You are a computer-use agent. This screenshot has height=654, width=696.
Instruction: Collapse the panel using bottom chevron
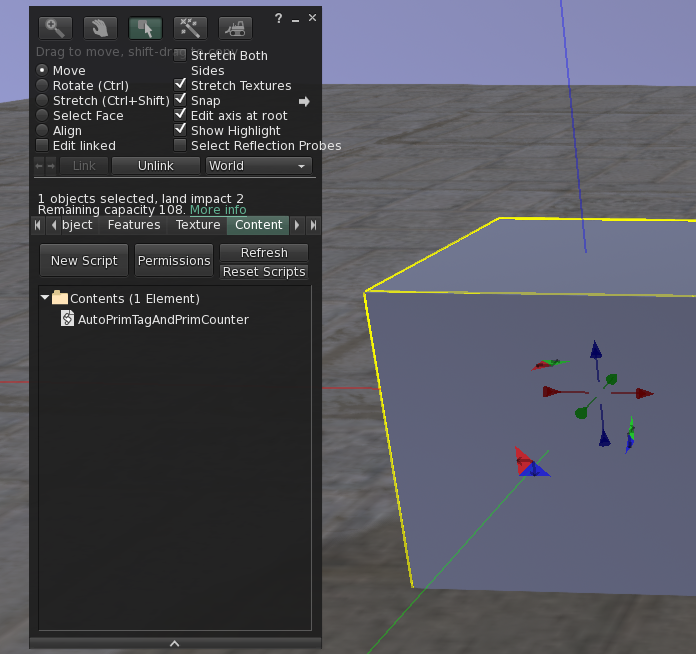[175, 643]
